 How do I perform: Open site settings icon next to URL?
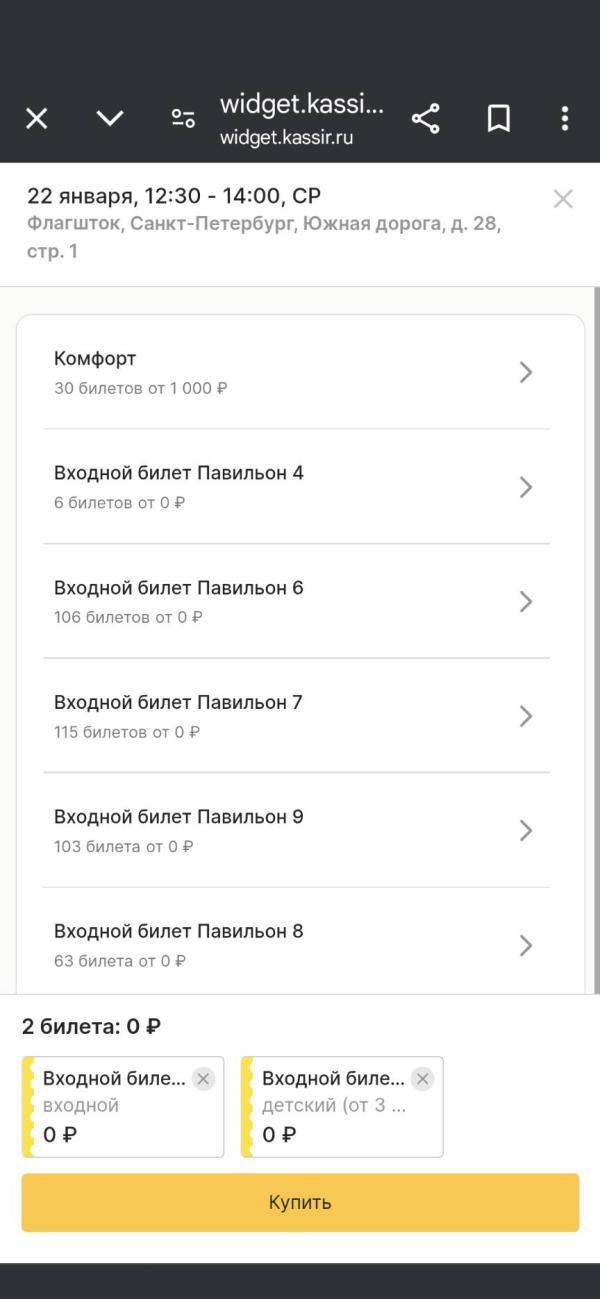click(183, 119)
